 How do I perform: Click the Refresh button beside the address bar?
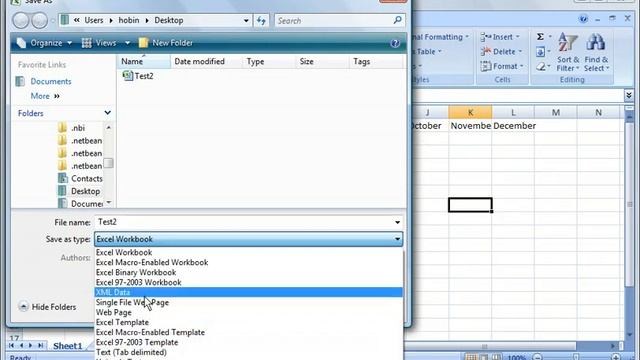[x=261, y=20]
